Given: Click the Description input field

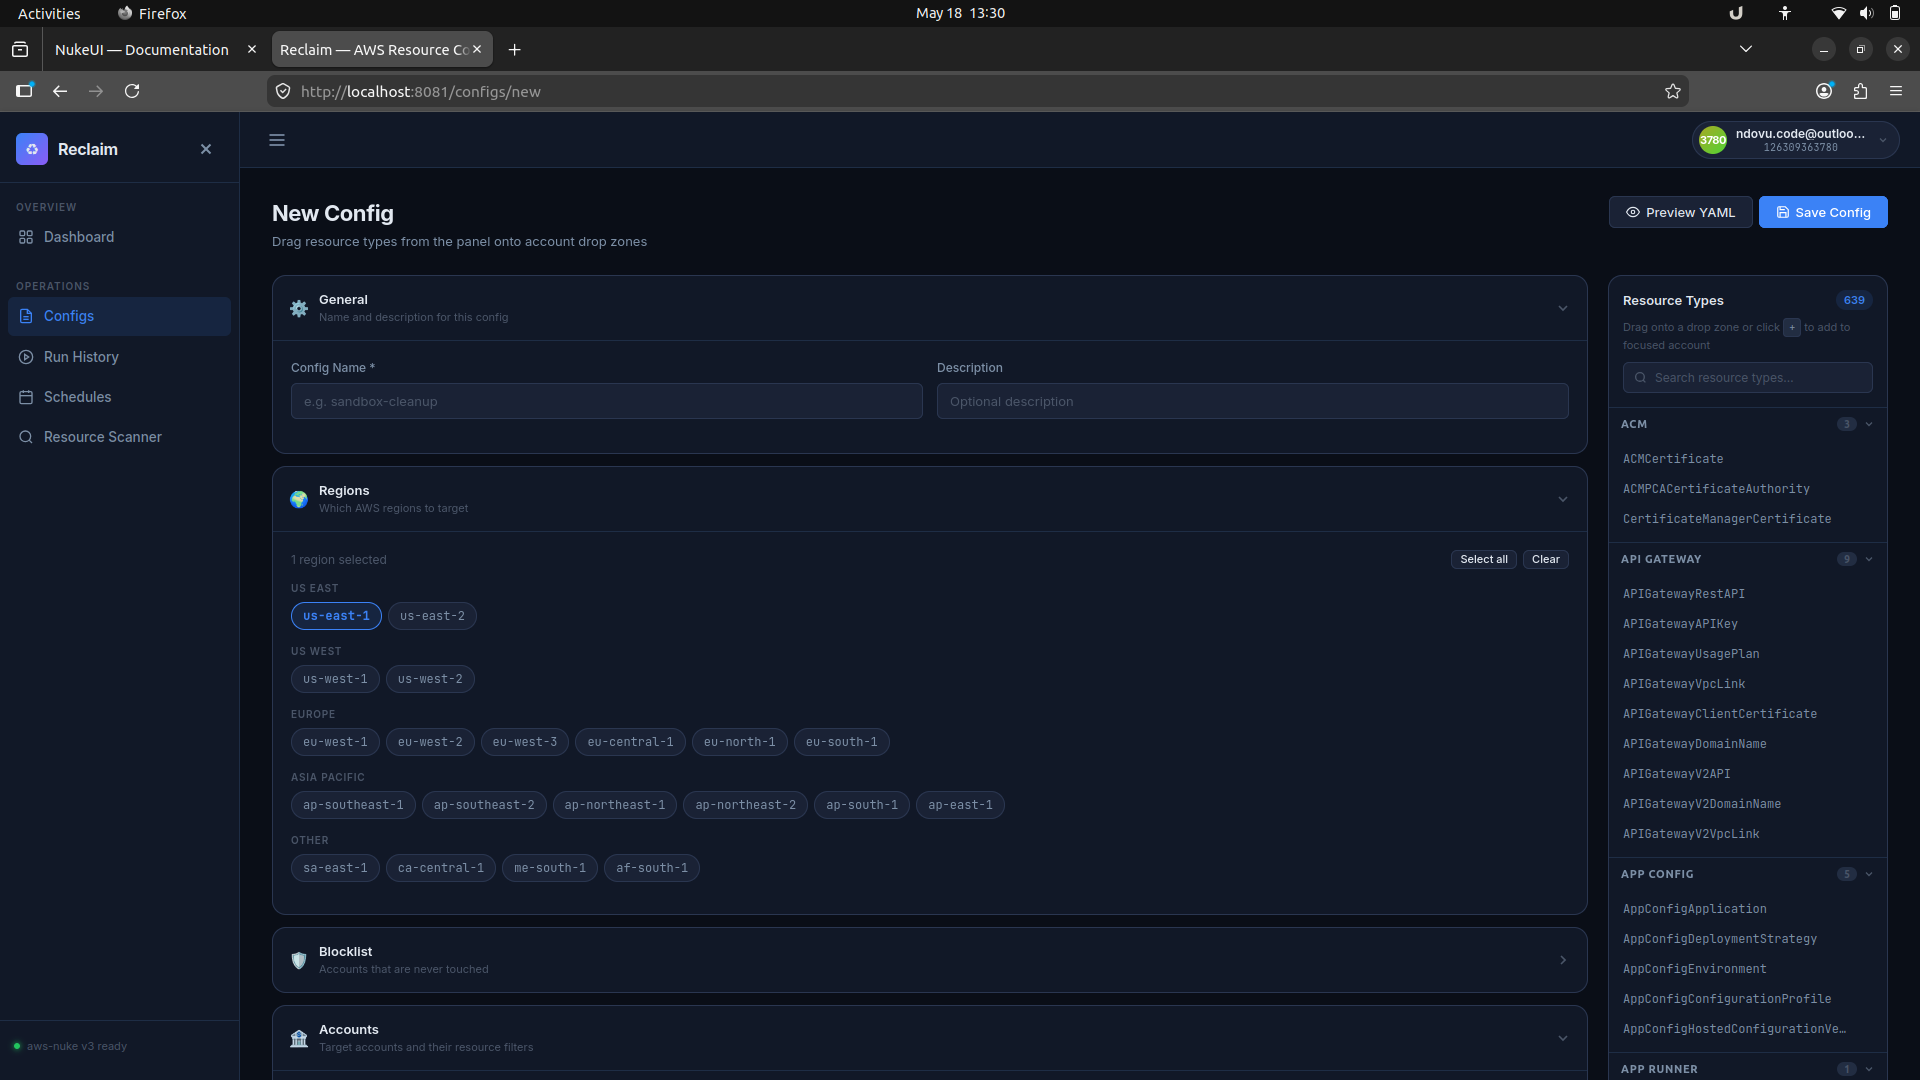Looking at the screenshot, I should point(1252,401).
